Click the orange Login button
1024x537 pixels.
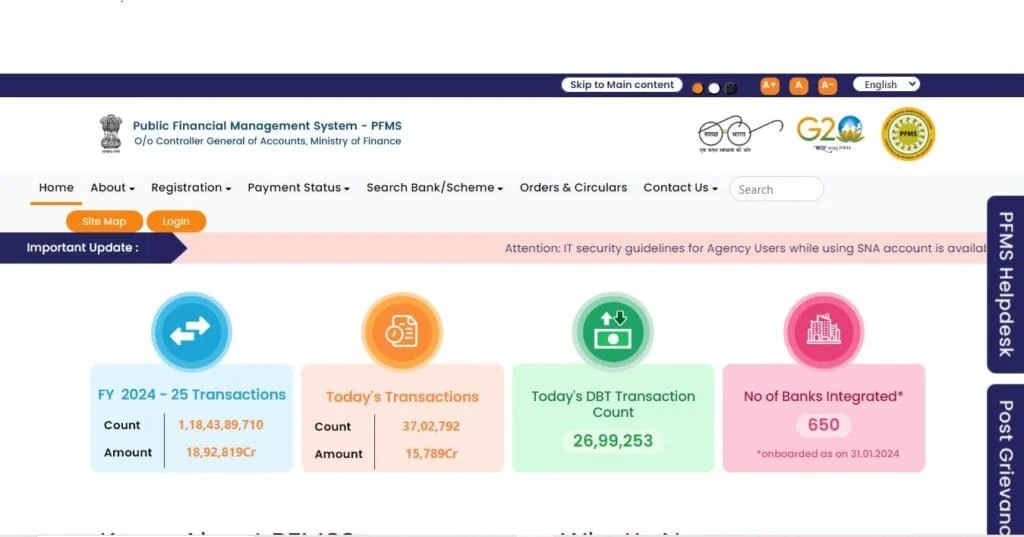click(176, 221)
